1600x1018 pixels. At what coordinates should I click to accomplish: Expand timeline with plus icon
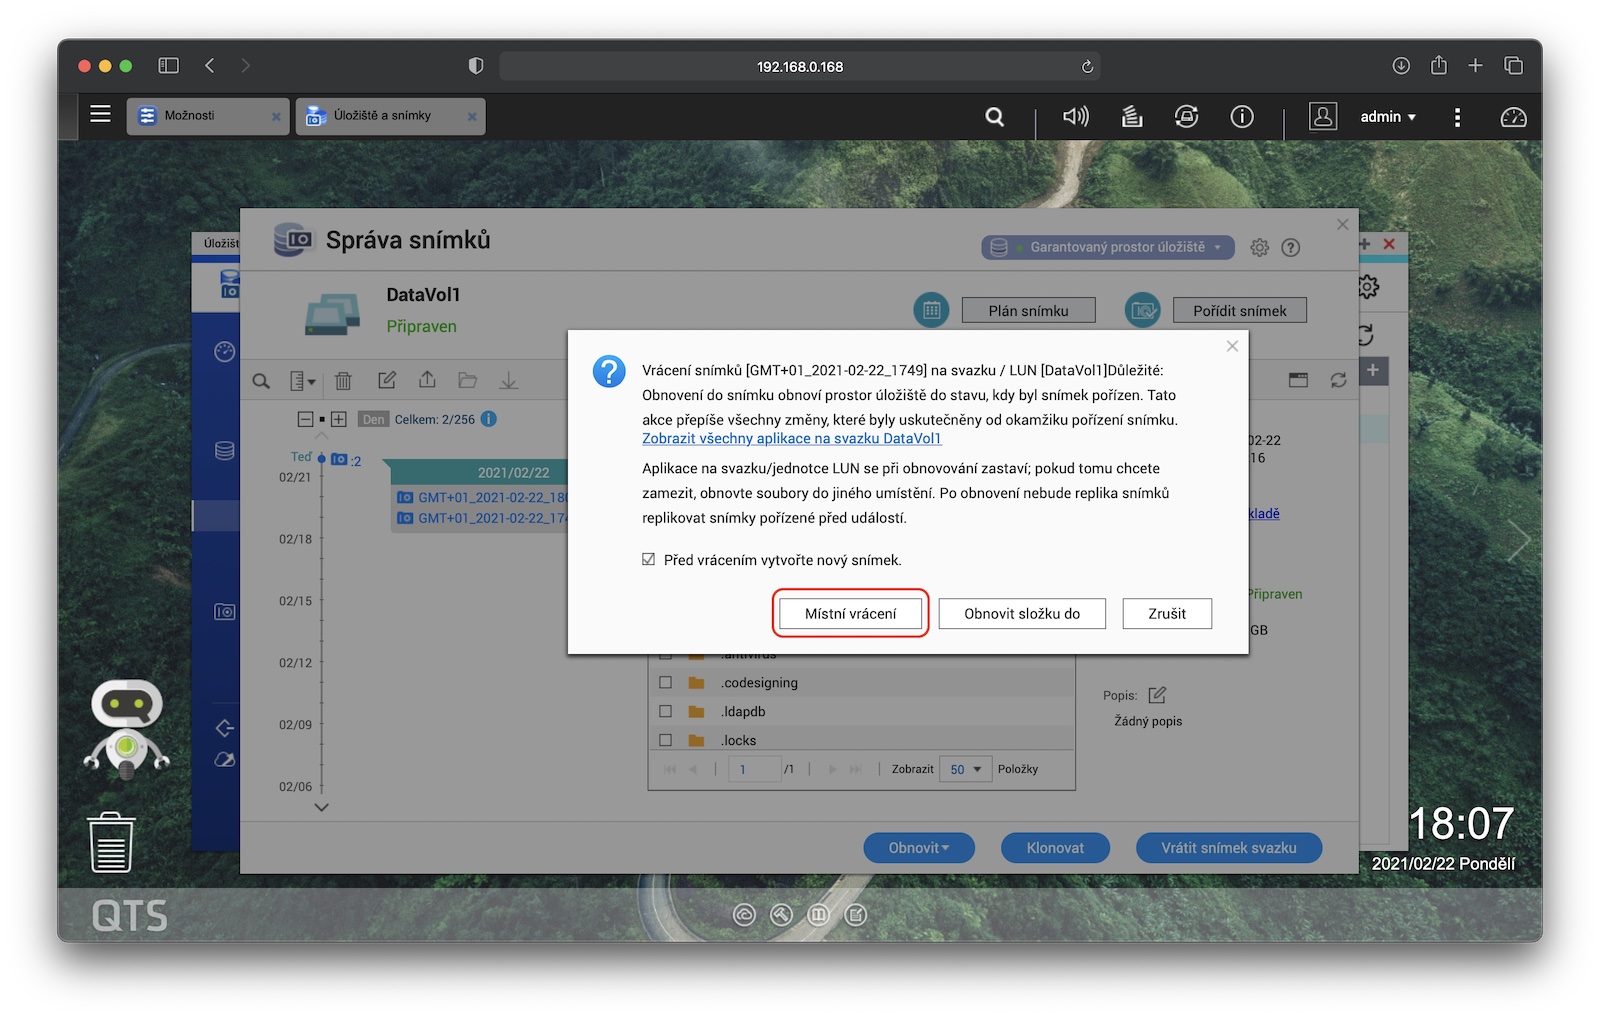click(x=339, y=419)
